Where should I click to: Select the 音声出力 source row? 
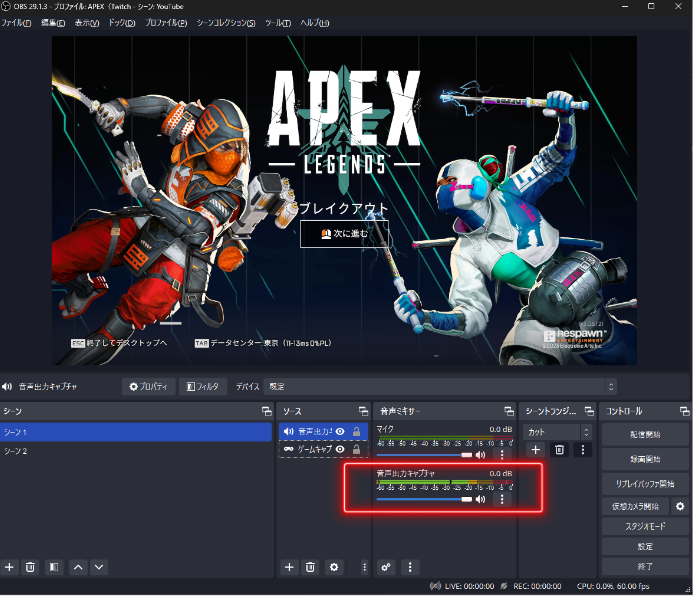click(324, 431)
